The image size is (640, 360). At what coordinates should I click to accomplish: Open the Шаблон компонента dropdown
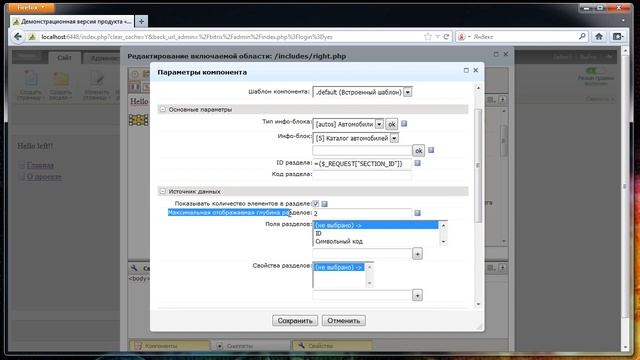tap(407, 92)
